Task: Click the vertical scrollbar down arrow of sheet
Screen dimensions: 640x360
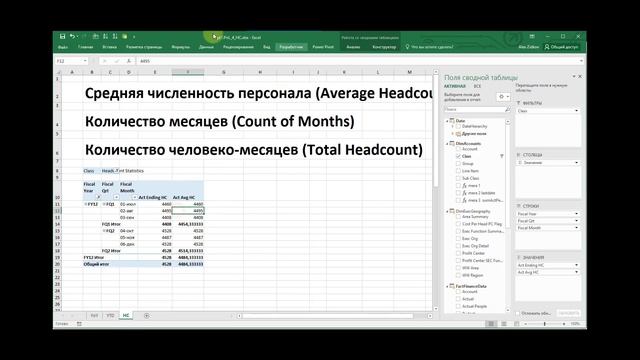Action: click(436, 309)
